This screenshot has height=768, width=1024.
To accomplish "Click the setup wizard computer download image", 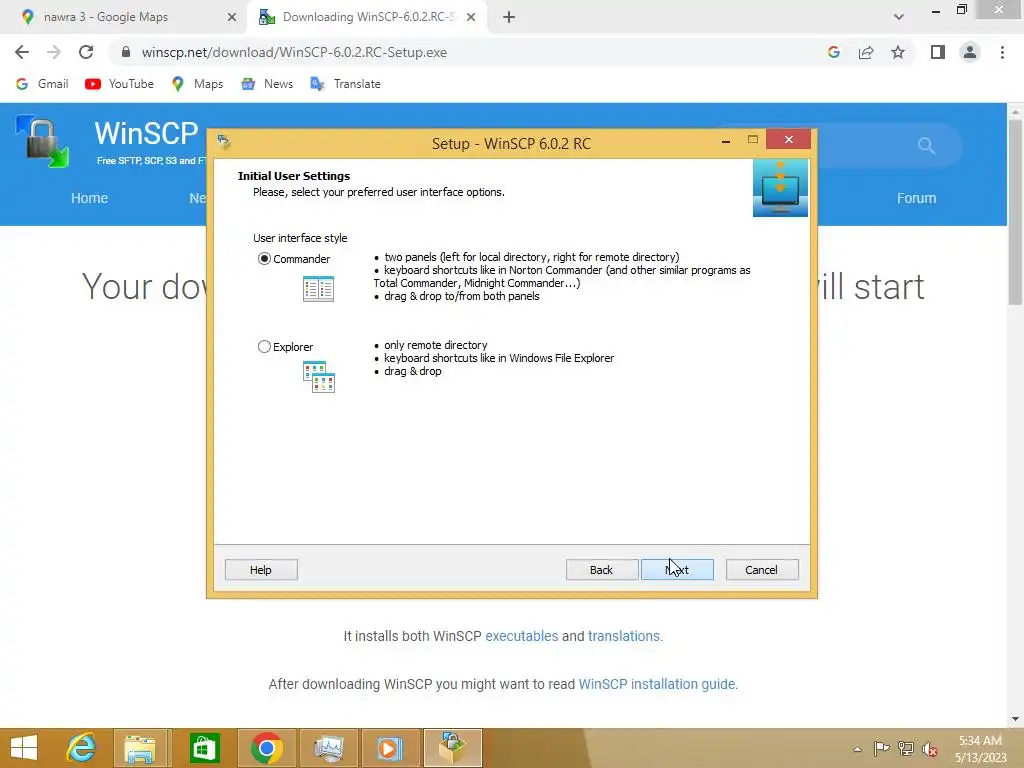I will click(780, 188).
